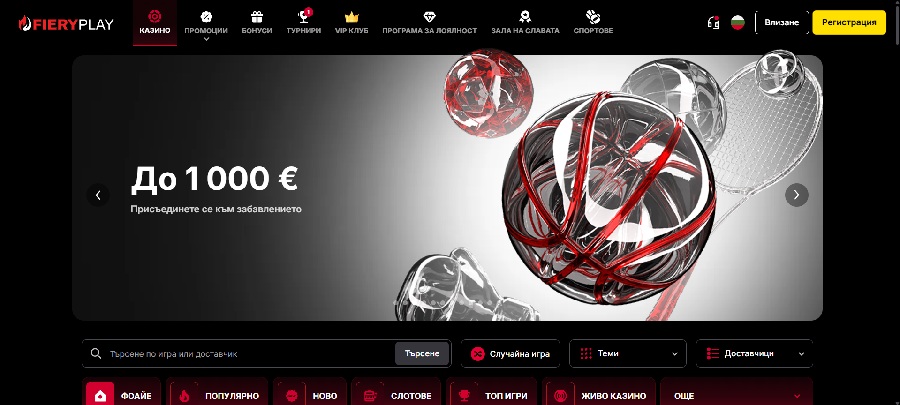
Task: Change language via Bulgarian flag
Action: click(738, 22)
